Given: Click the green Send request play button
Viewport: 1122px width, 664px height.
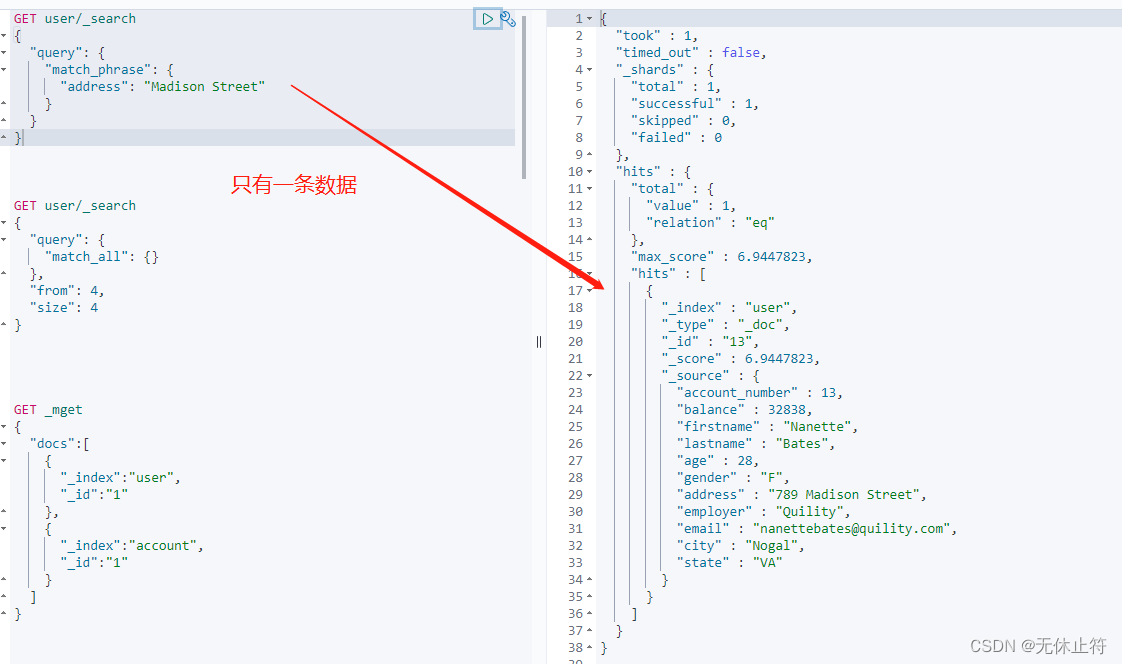Looking at the screenshot, I should pos(487,19).
